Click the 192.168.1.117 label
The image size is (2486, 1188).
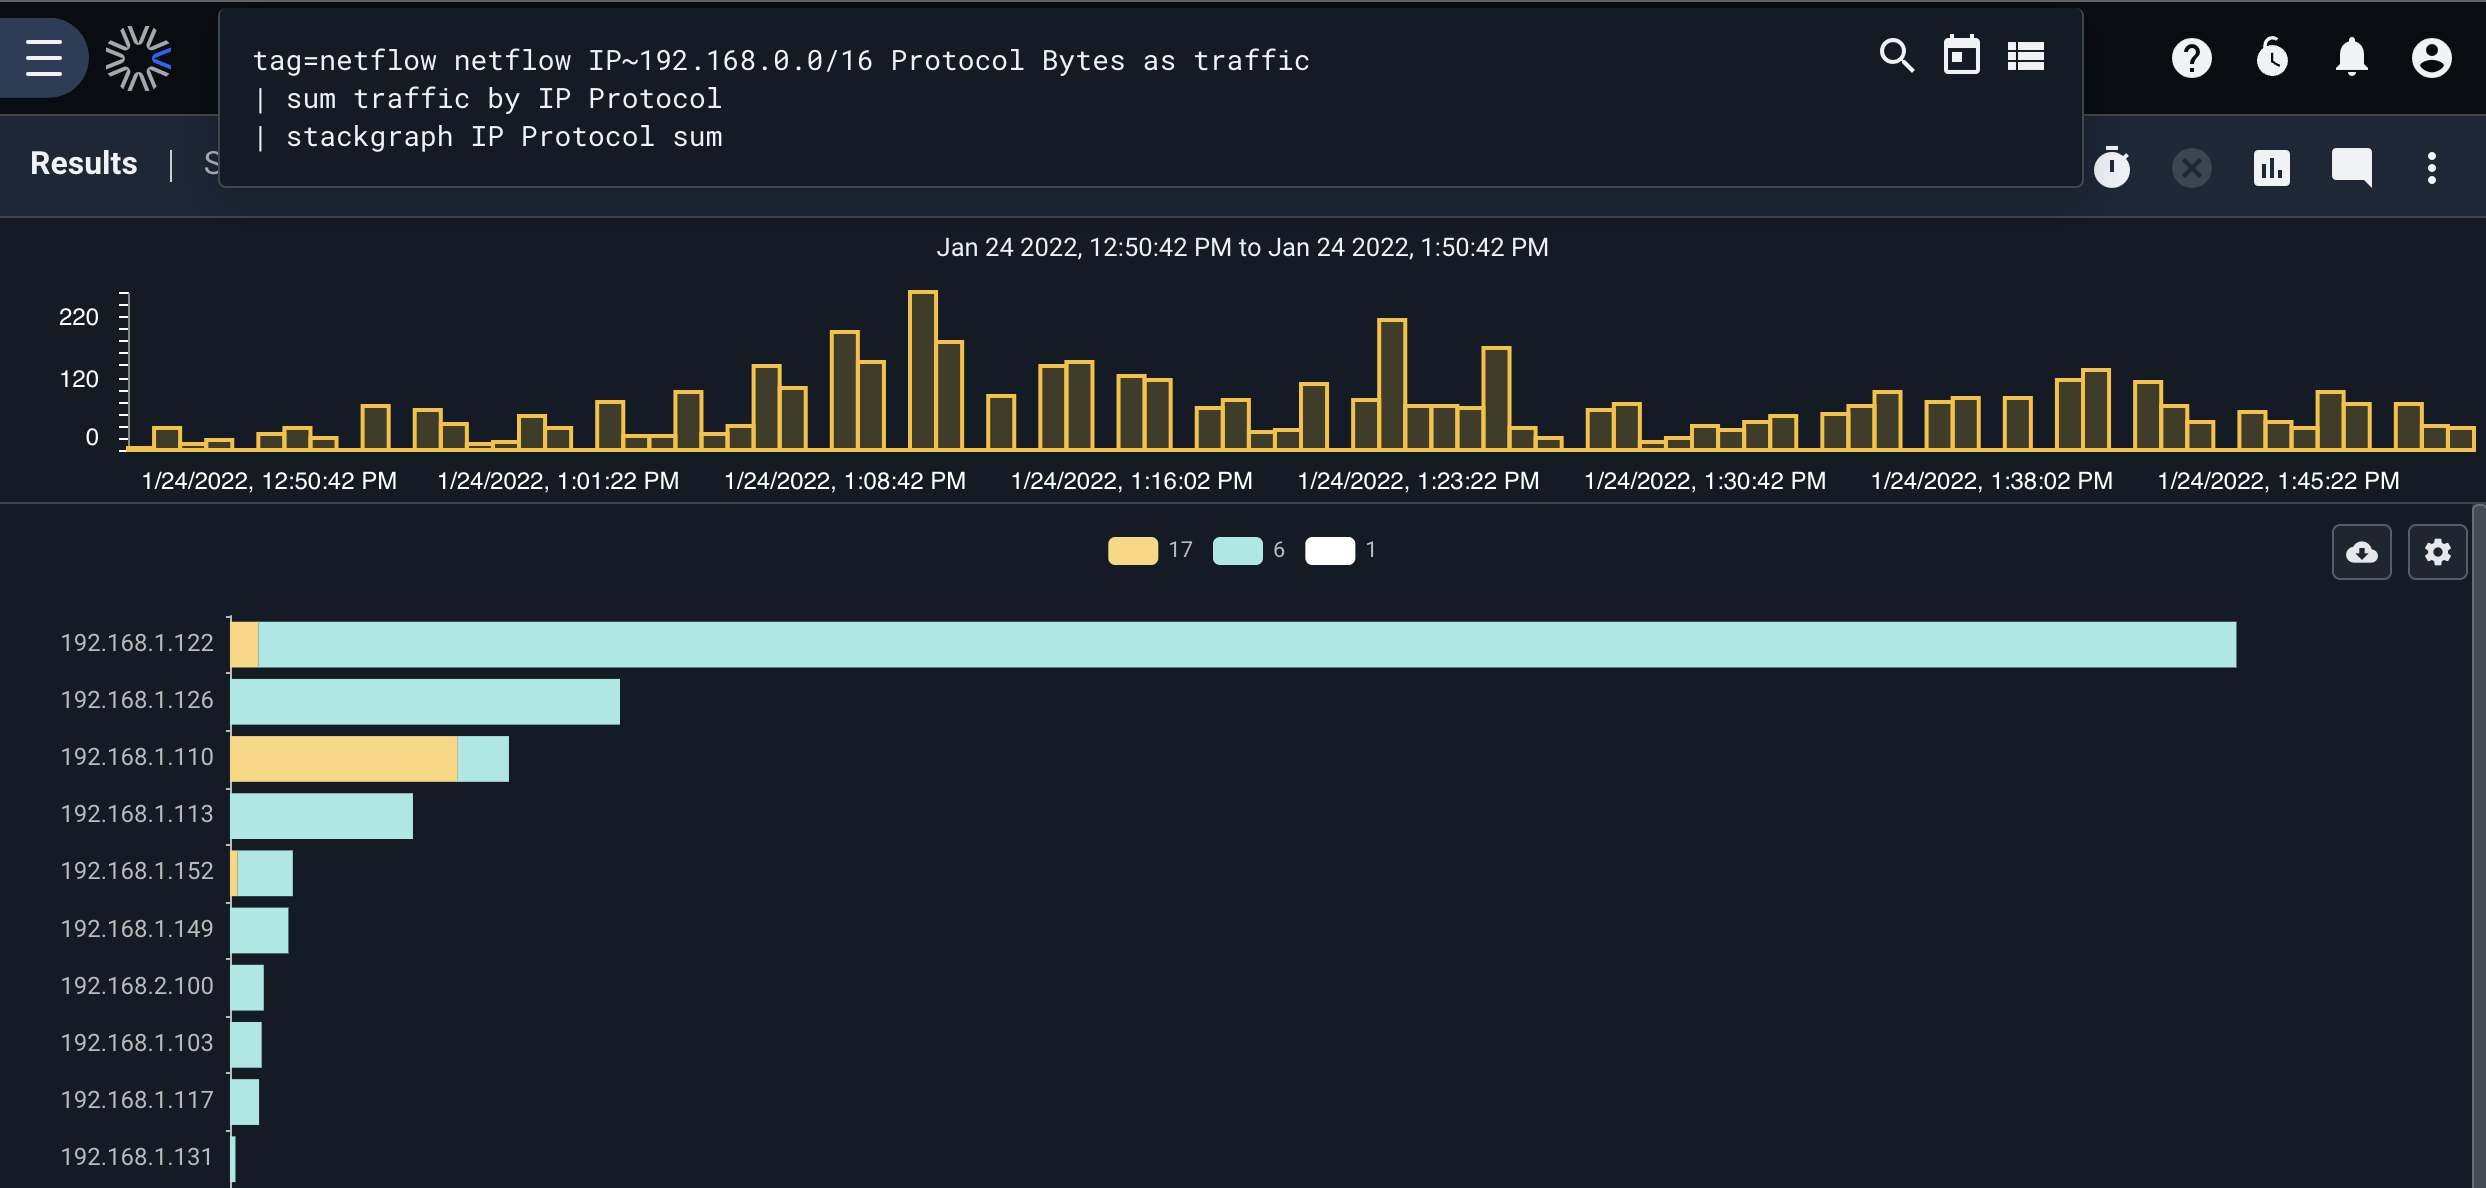pyautogui.click(x=137, y=1100)
